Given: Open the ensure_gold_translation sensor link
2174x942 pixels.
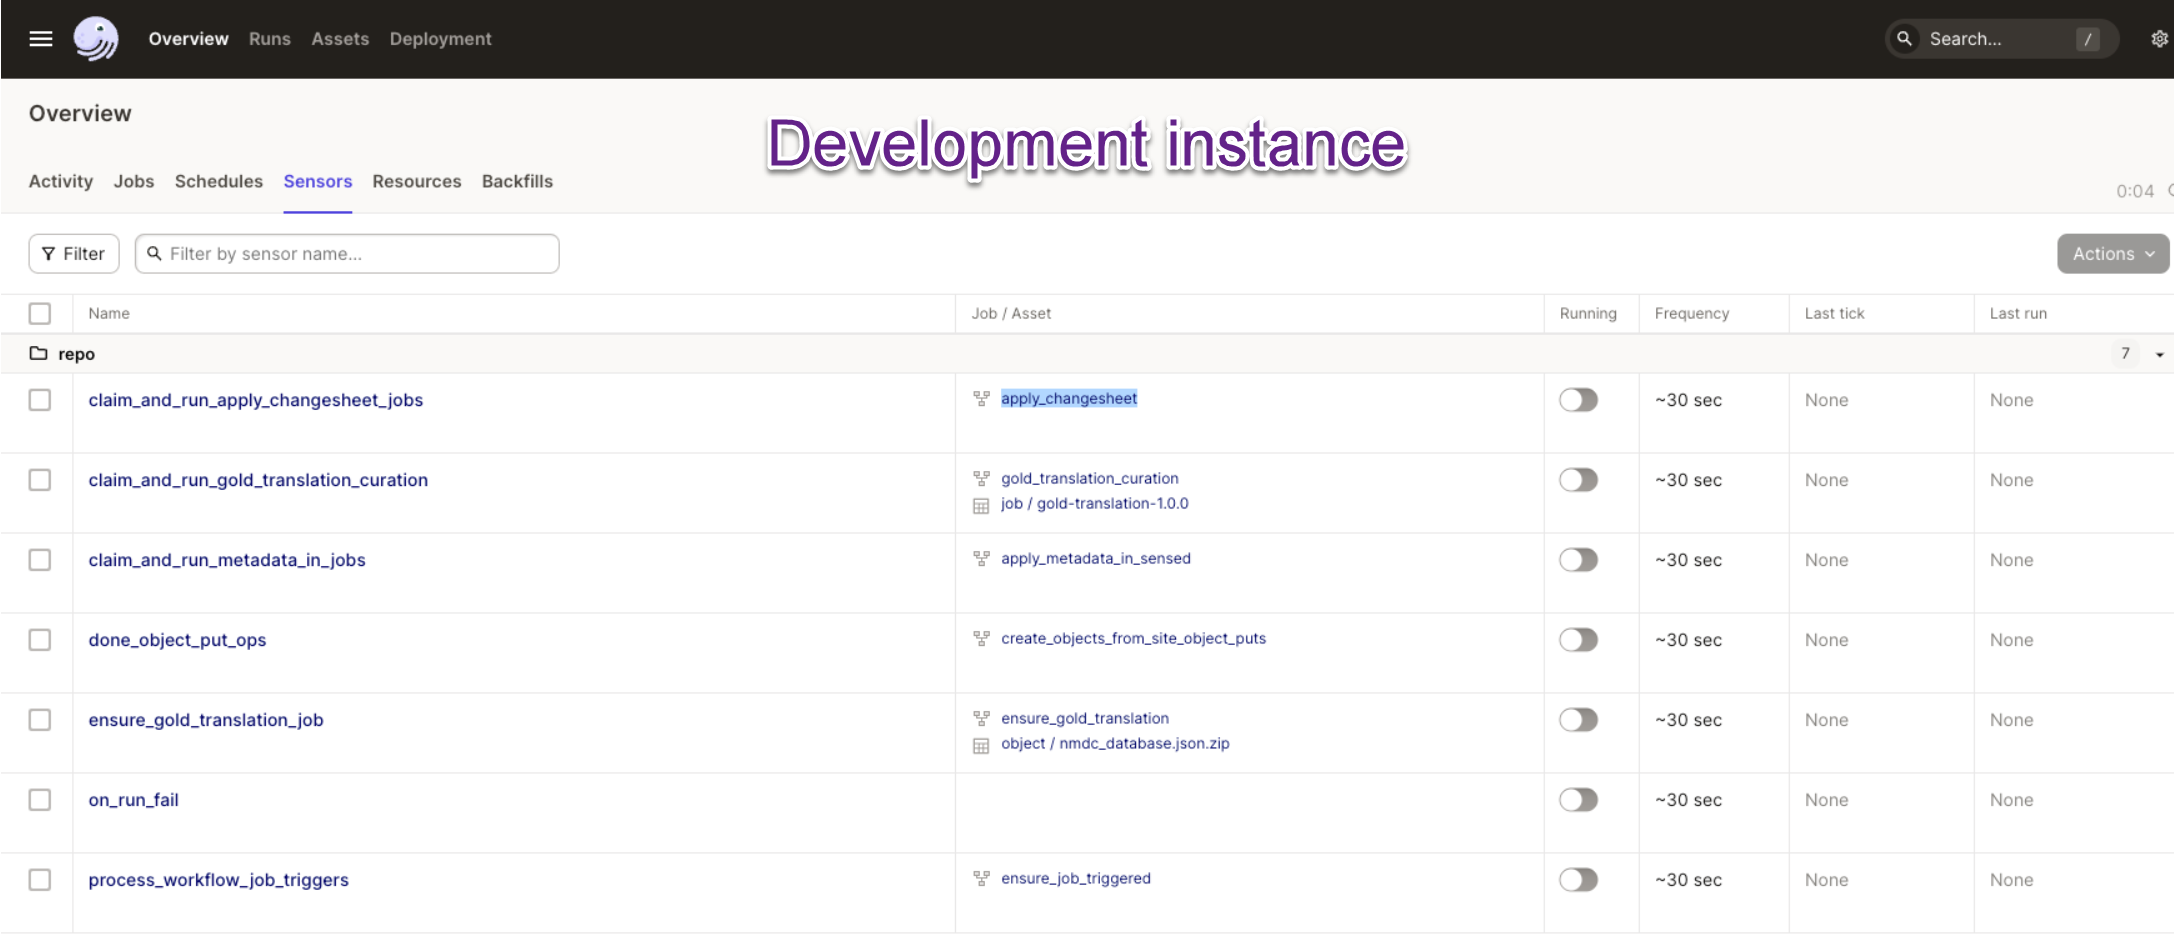Looking at the screenshot, I should click(1084, 718).
